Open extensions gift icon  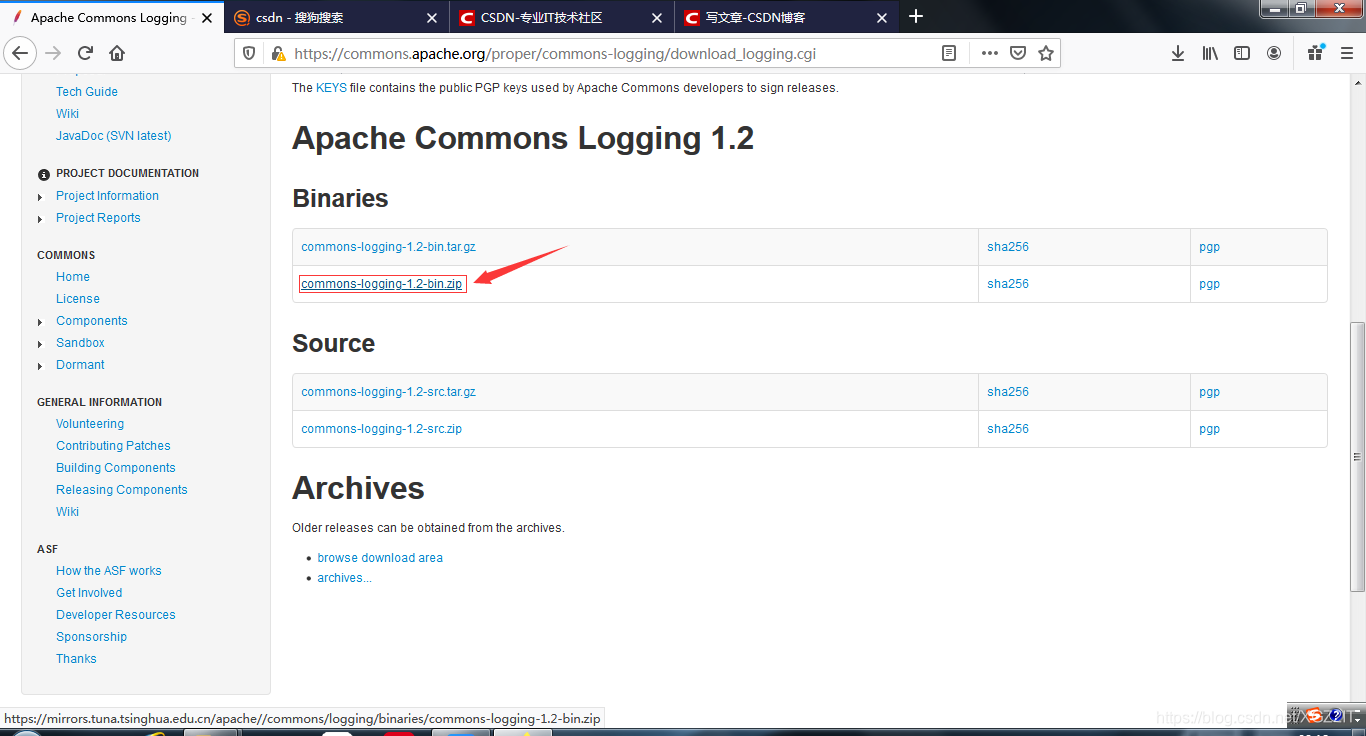[x=1315, y=53]
